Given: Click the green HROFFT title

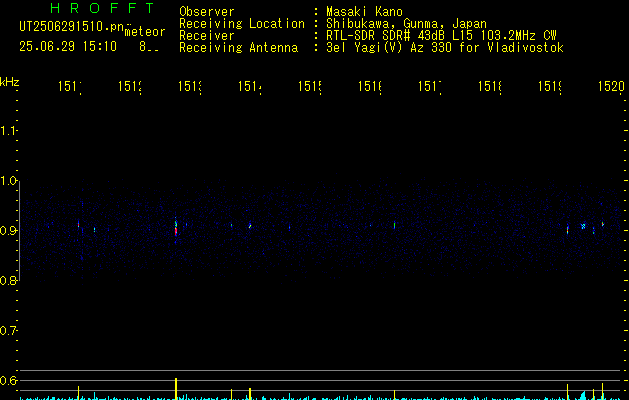Looking at the screenshot, I should pyautogui.click(x=103, y=8).
